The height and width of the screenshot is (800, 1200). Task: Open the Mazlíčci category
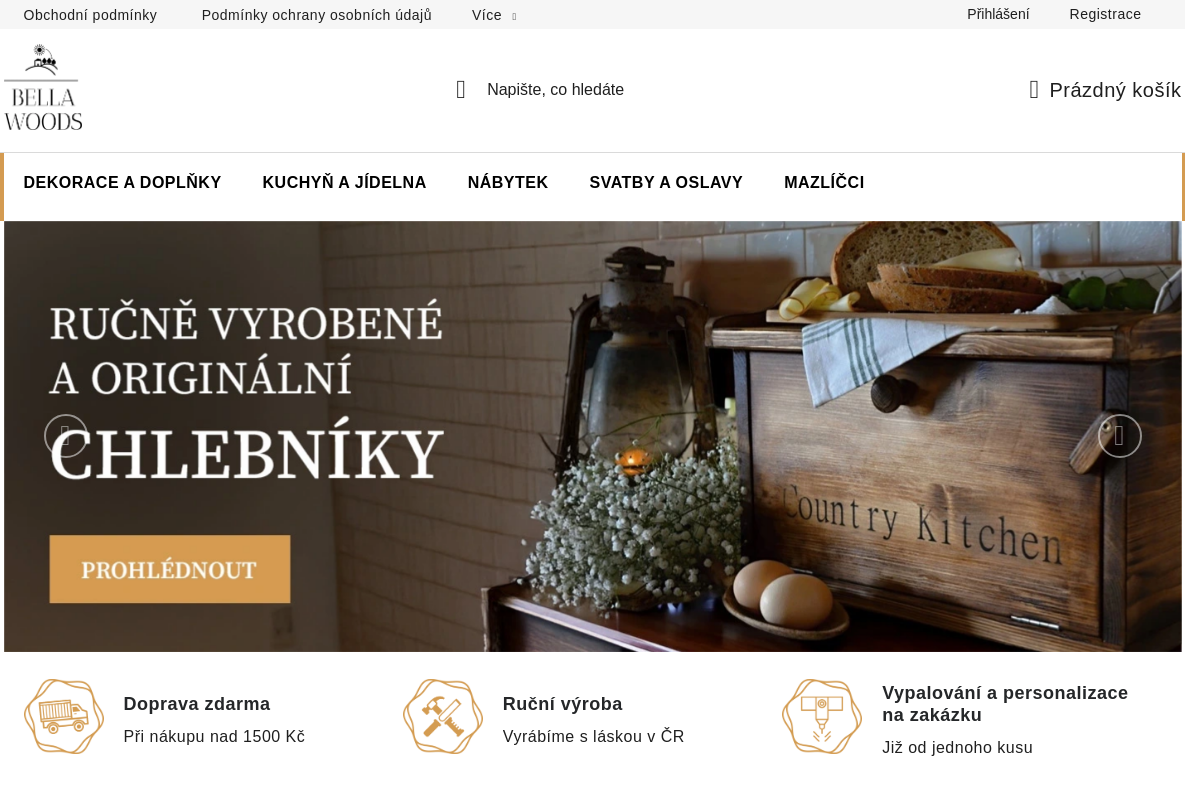[x=824, y=183]
